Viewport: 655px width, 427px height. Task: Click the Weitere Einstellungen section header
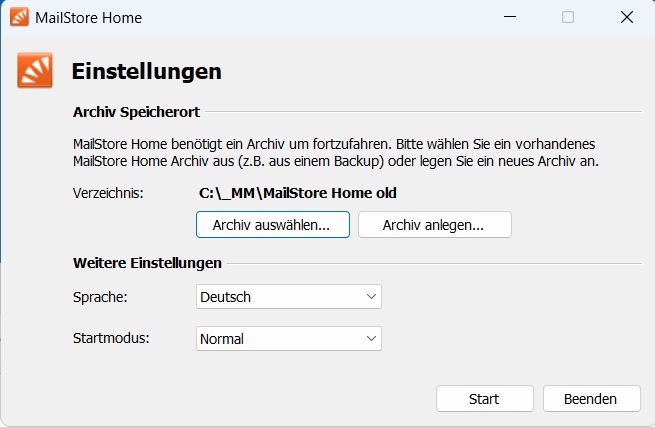click(147, 263)
